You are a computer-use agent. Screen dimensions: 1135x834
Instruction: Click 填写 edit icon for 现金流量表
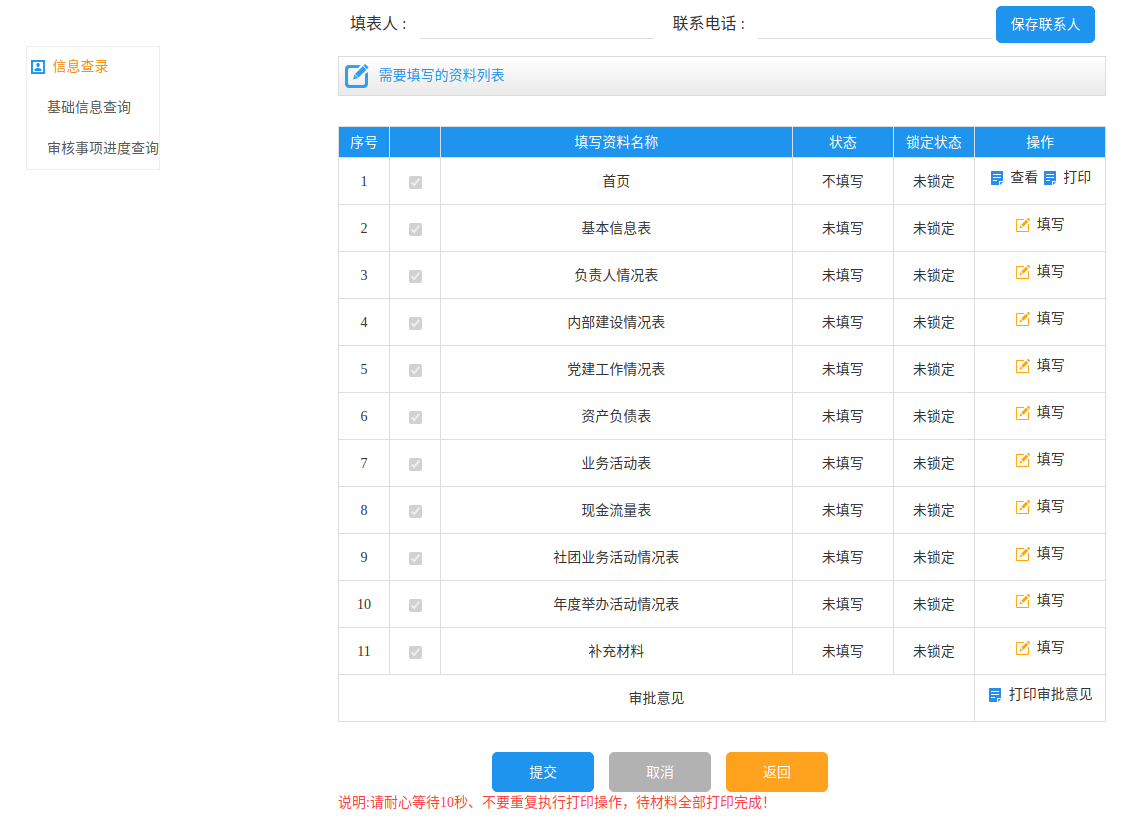coord(1023,507)
